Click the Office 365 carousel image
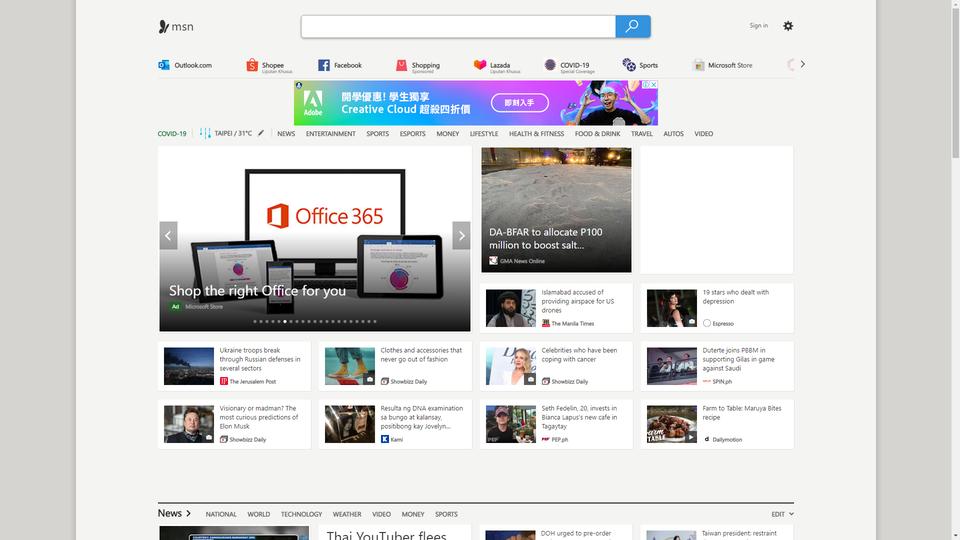The height and width of the screenshot is (540, 960). 315,239
